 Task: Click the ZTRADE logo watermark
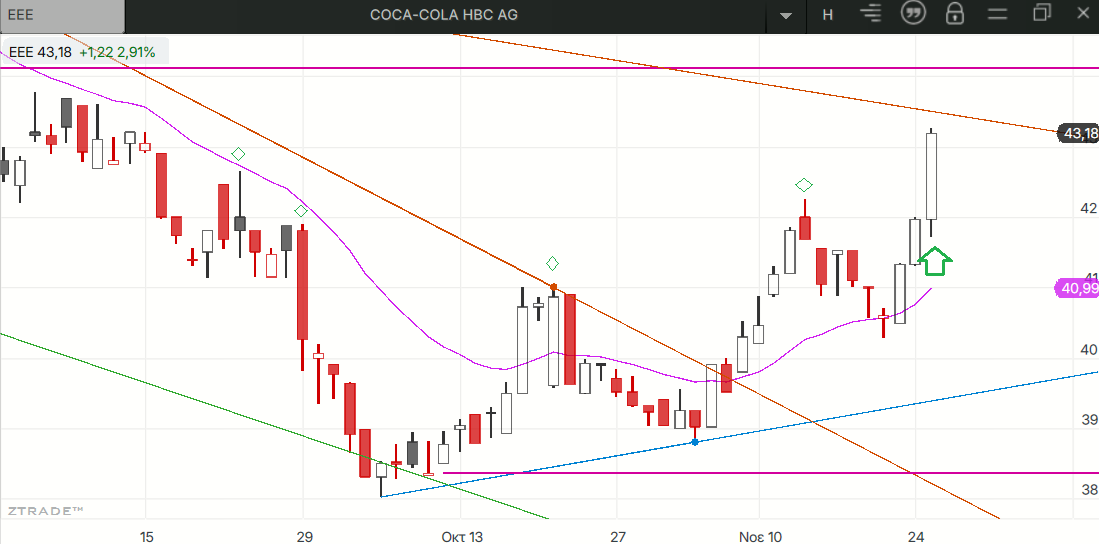(46, 511)
